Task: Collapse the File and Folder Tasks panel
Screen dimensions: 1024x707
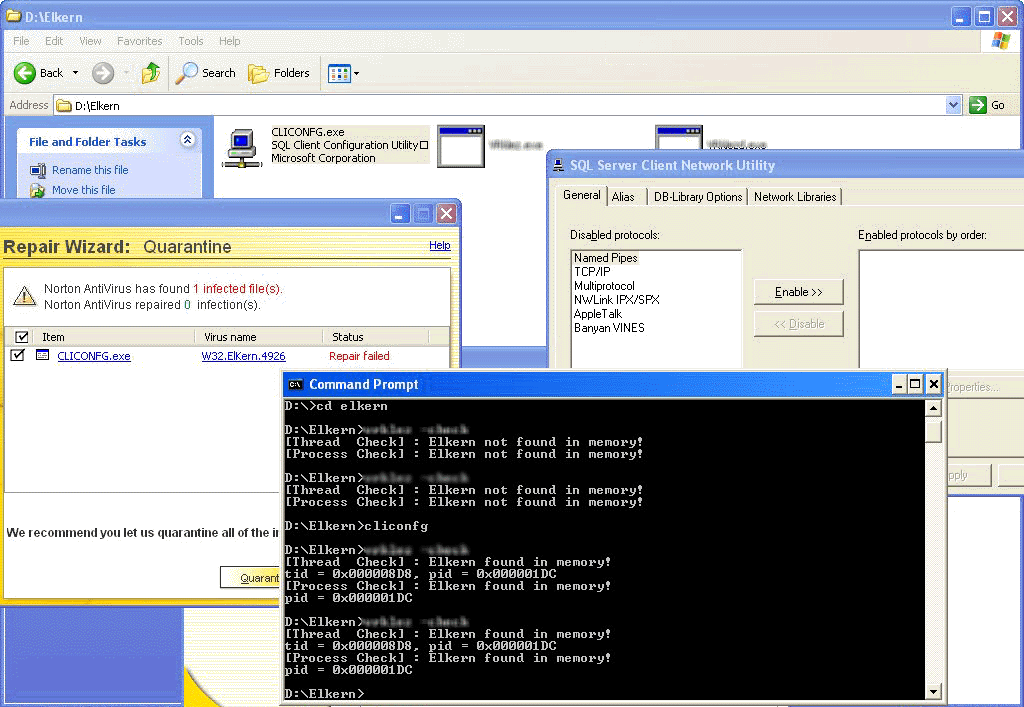Action: pyautogui.click(x=187, y=141)
